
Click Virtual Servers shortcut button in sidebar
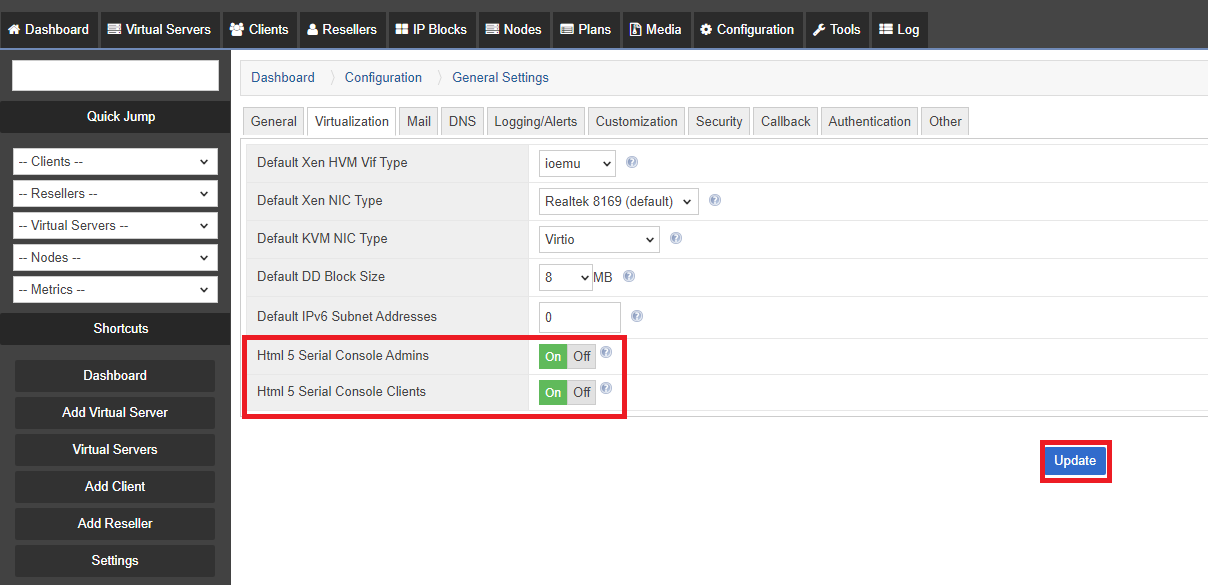115,450
